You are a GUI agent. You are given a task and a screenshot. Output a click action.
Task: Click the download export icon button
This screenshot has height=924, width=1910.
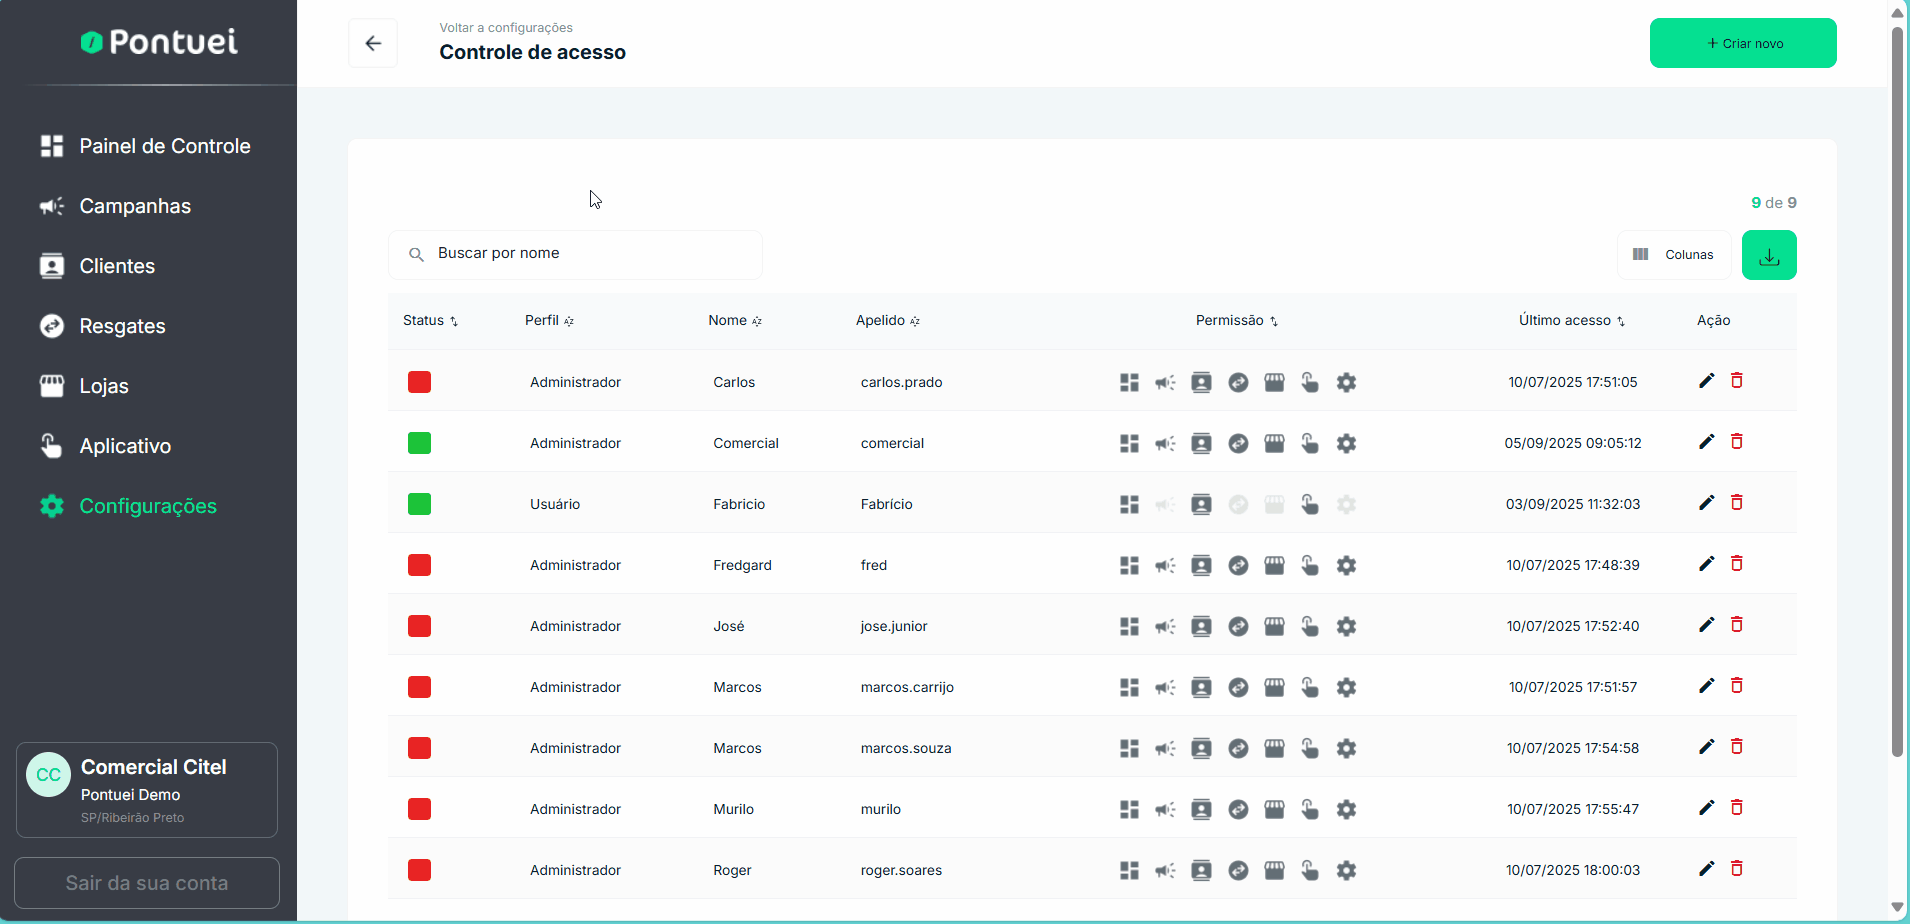tap(1768, 256)
